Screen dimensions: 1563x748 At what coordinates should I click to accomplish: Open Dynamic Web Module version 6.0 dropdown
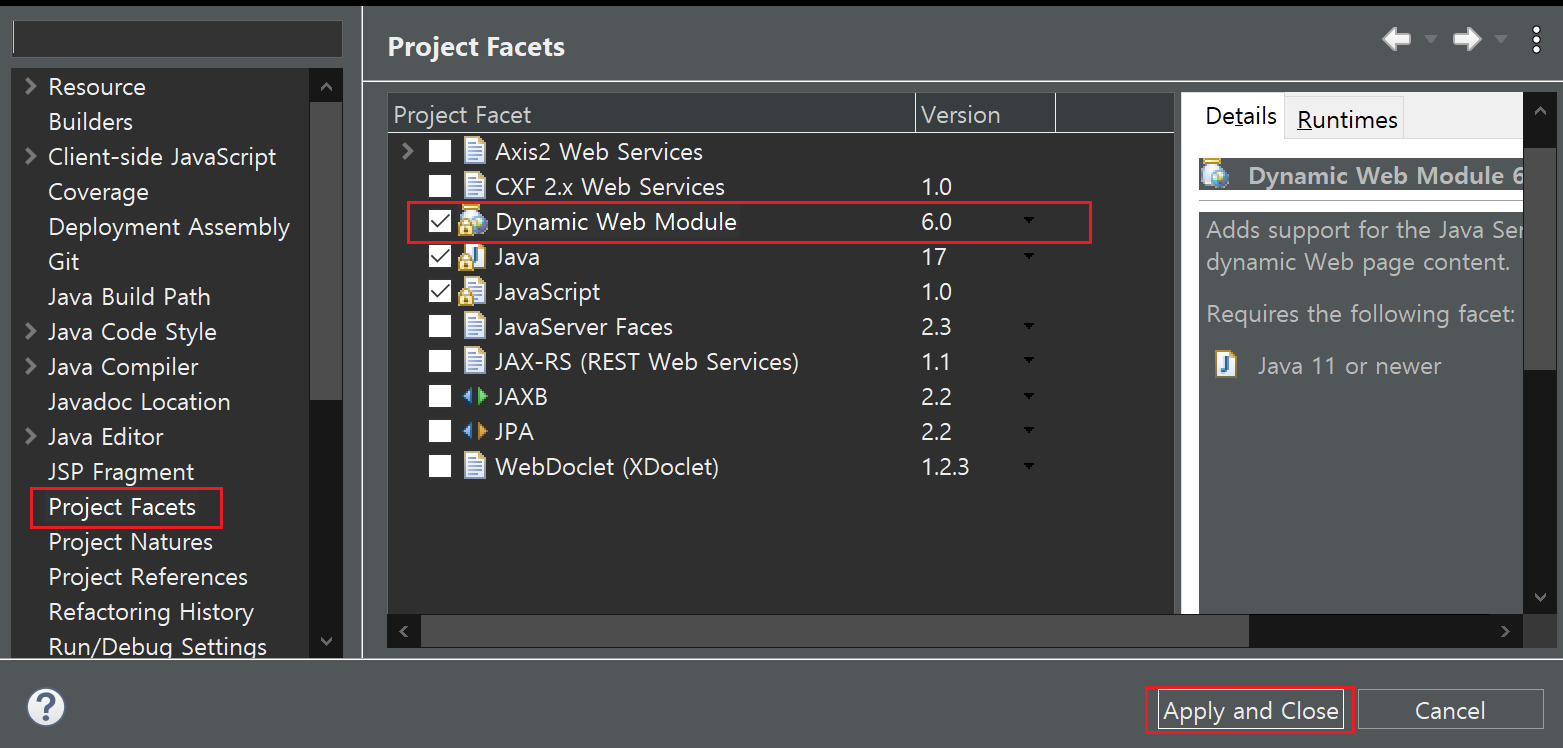1029,221
